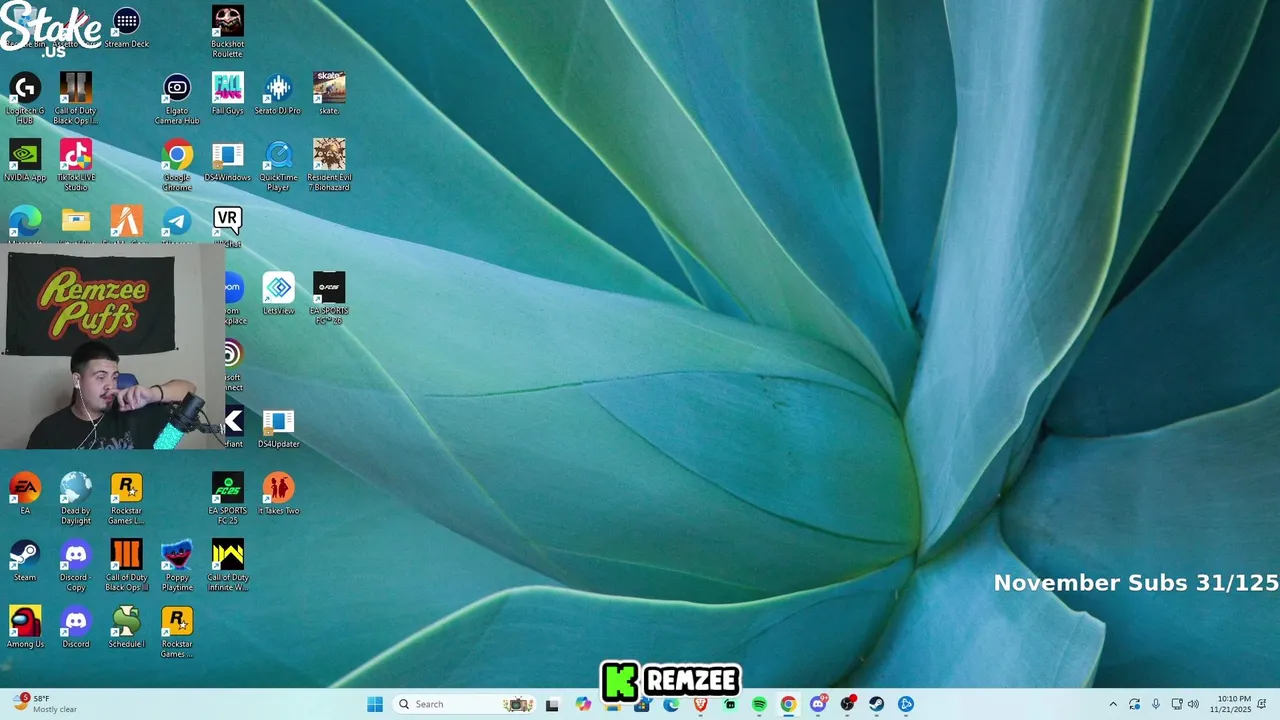Launch EA SPORTS FC 26 shortcut
The height and width of the screenshot is (720, 1280).
click(x=329, y=299)
